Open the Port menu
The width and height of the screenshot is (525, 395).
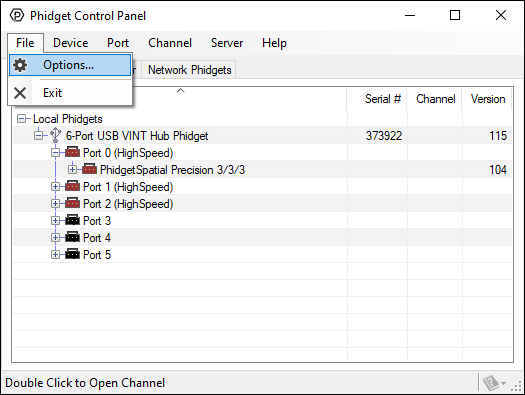click(x=118, y=43)
